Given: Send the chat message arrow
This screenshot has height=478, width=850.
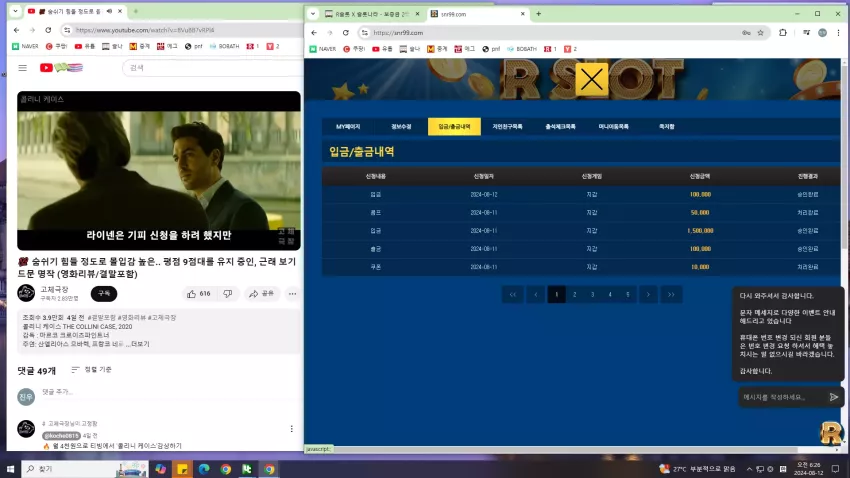Looking at the screenshot, I should [834, 397].
